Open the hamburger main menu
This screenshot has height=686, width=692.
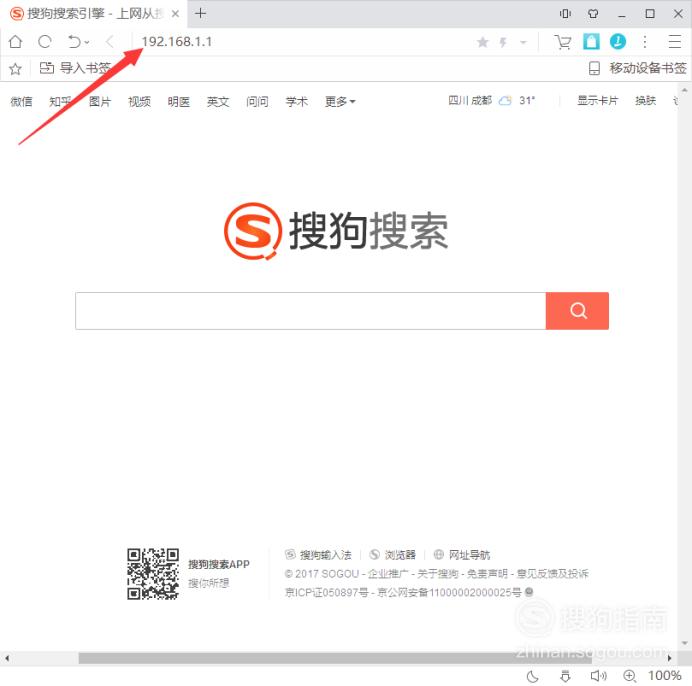pyautogui.click(x=674, y=42)
